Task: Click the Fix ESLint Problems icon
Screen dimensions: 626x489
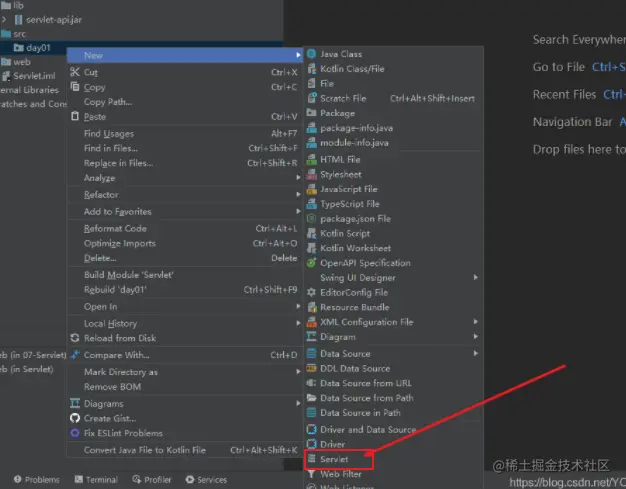Action: pos(75,433)
